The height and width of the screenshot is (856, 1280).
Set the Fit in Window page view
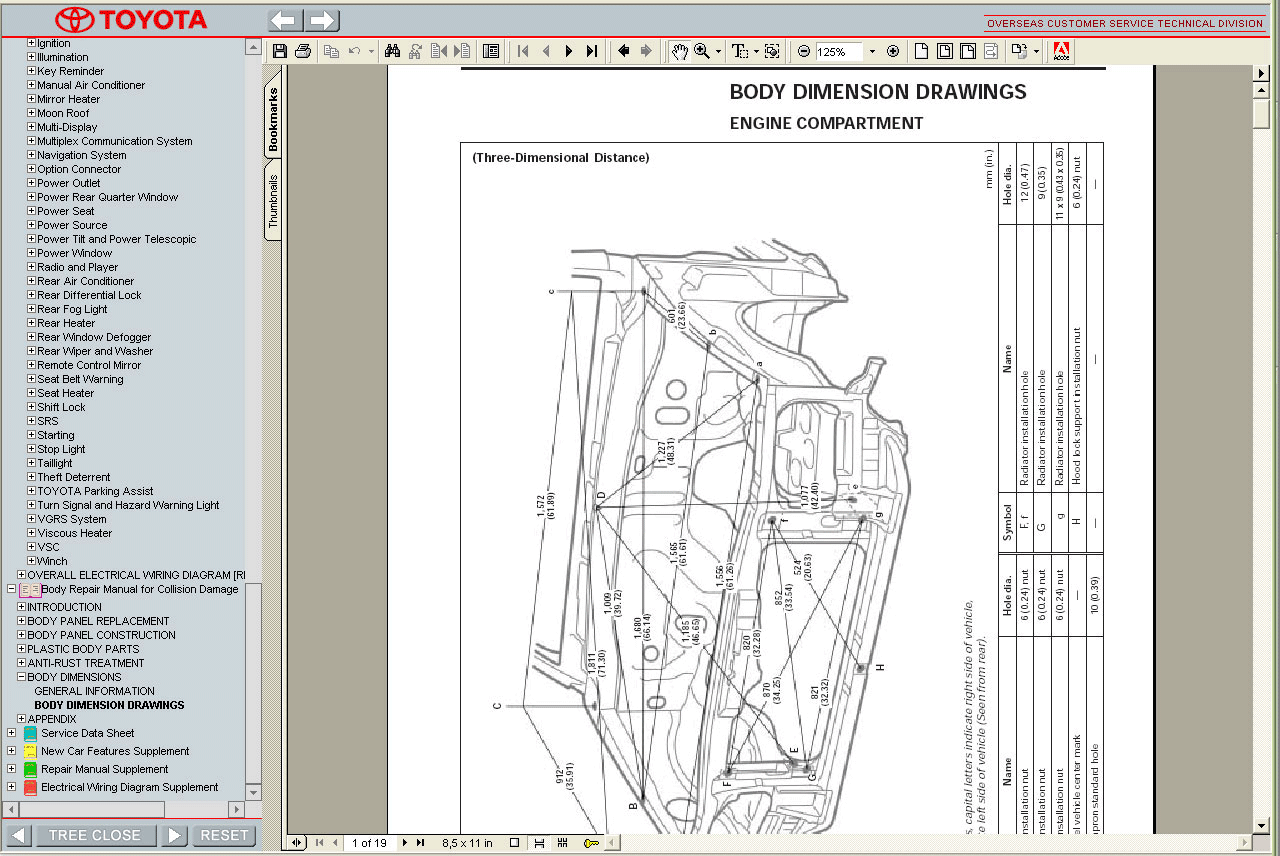coord(945,51)
